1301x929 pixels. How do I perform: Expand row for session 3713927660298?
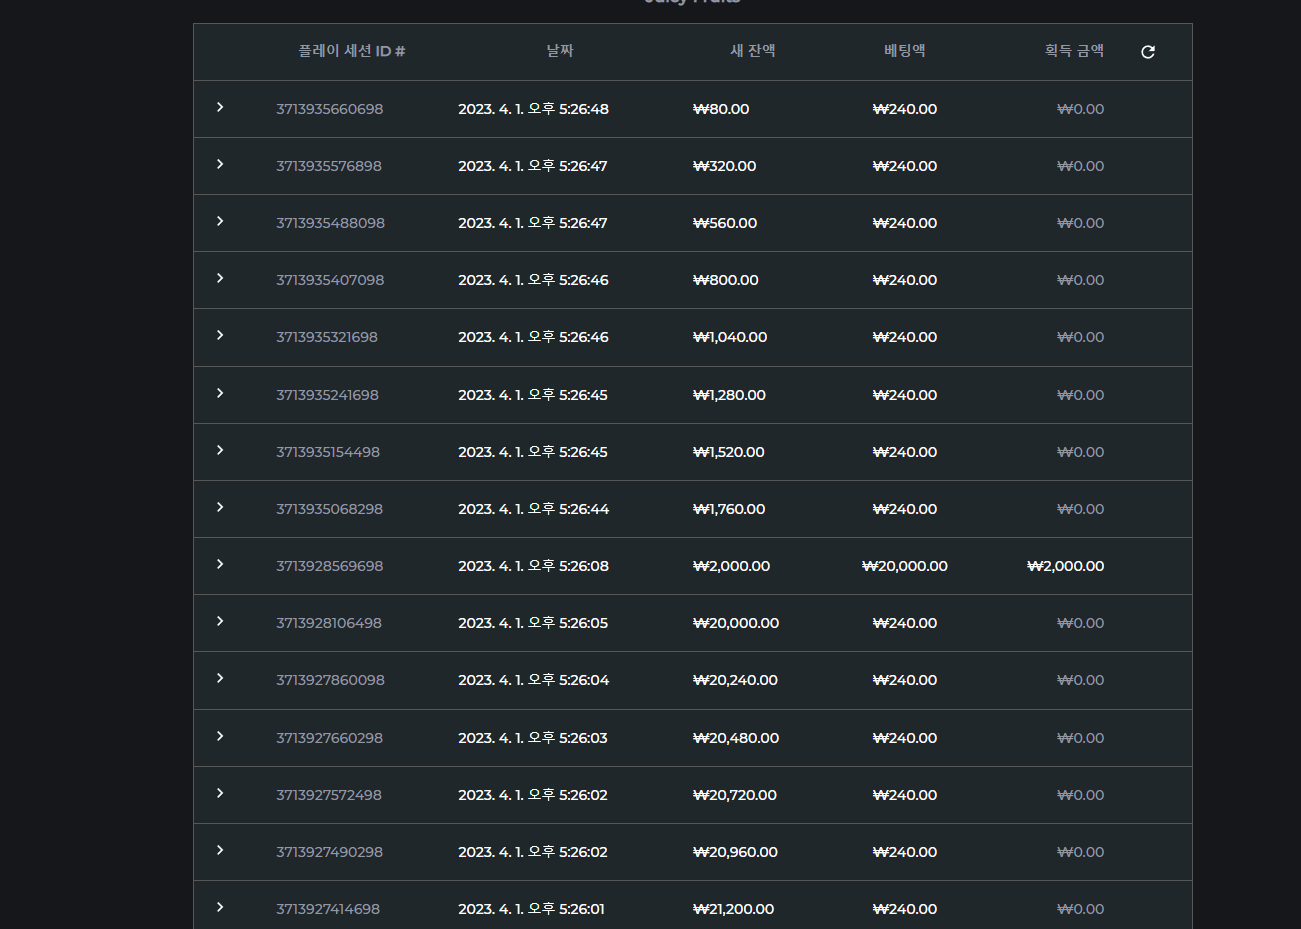pos(220,736)
